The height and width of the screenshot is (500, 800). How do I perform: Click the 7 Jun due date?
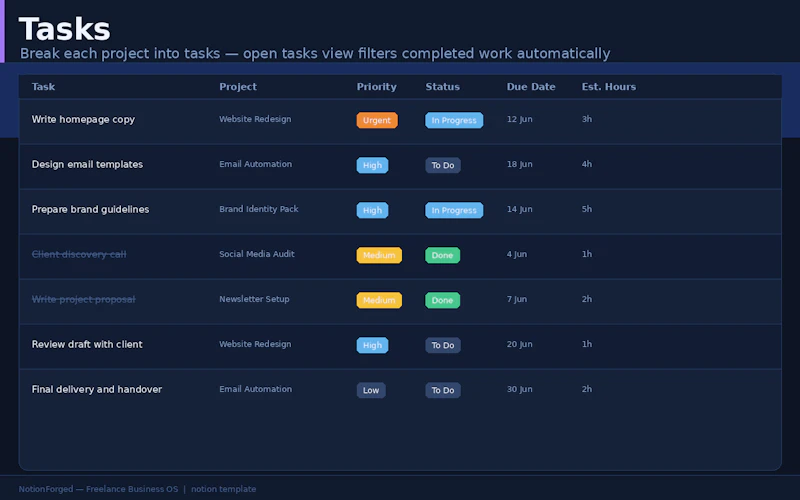pos(517,299)
